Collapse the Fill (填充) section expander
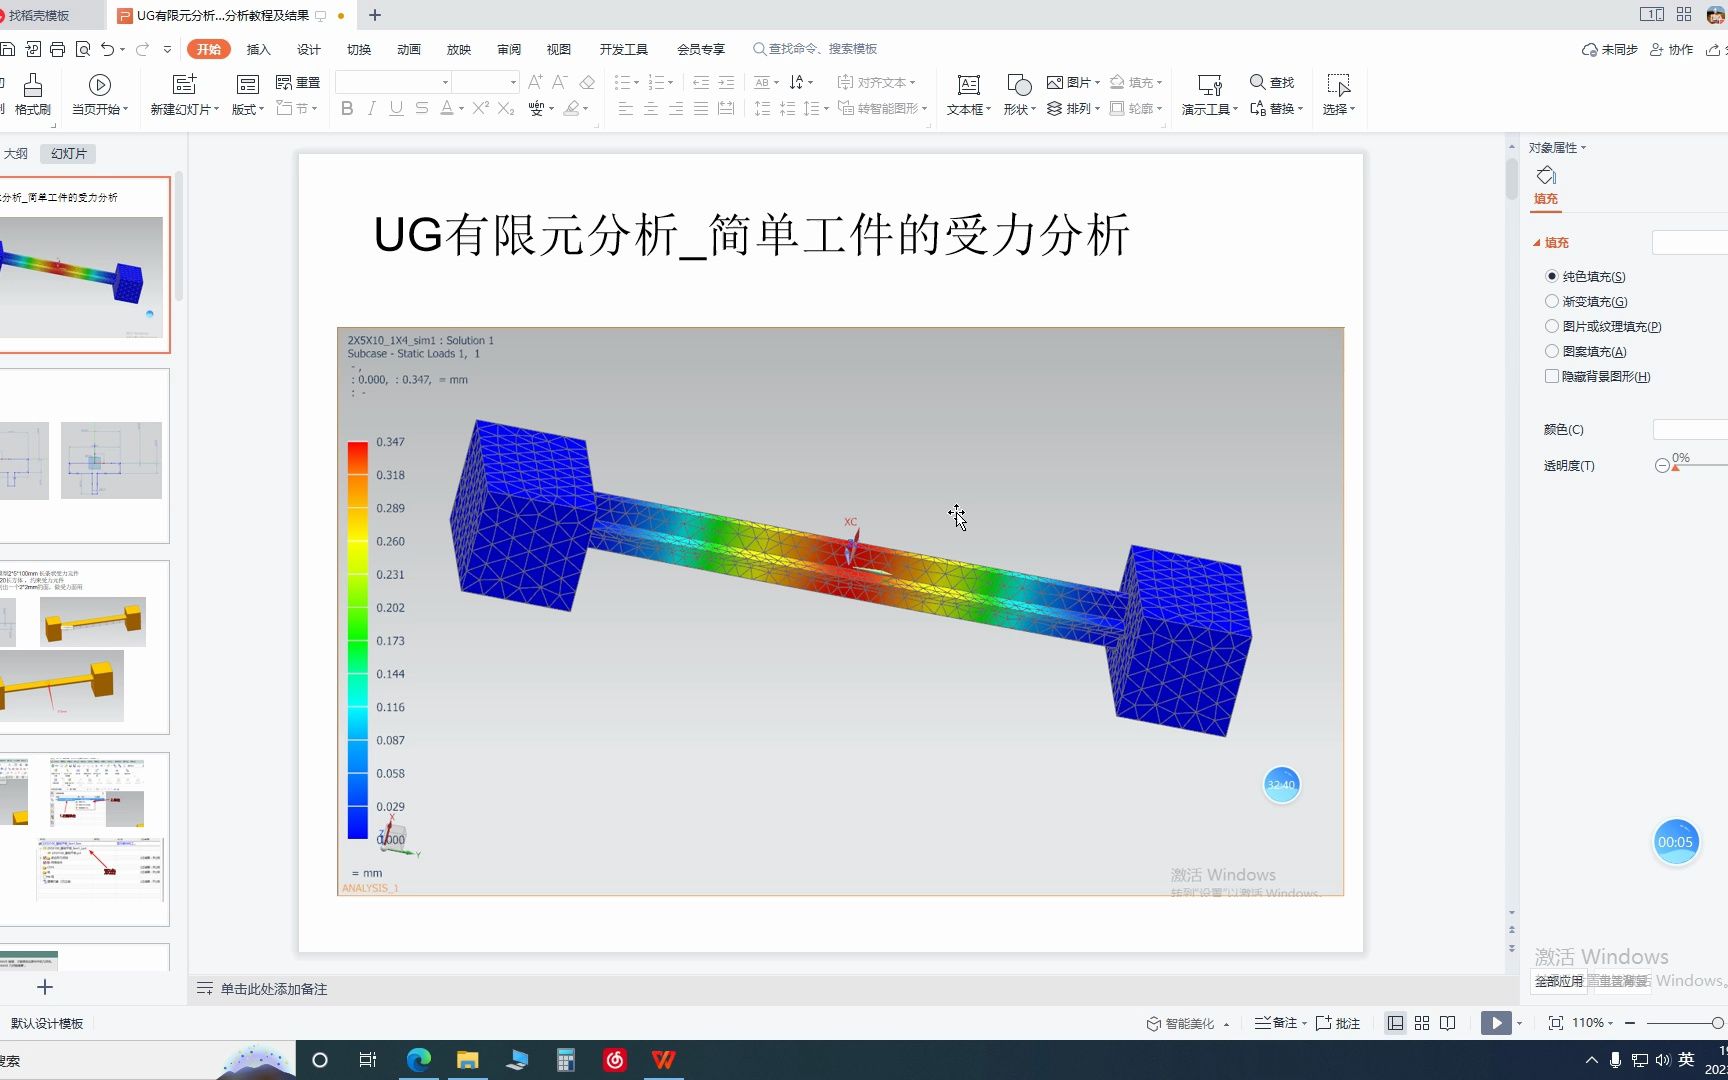The width and height of the screenshot is (1728, 1080). click(1537, 242)
